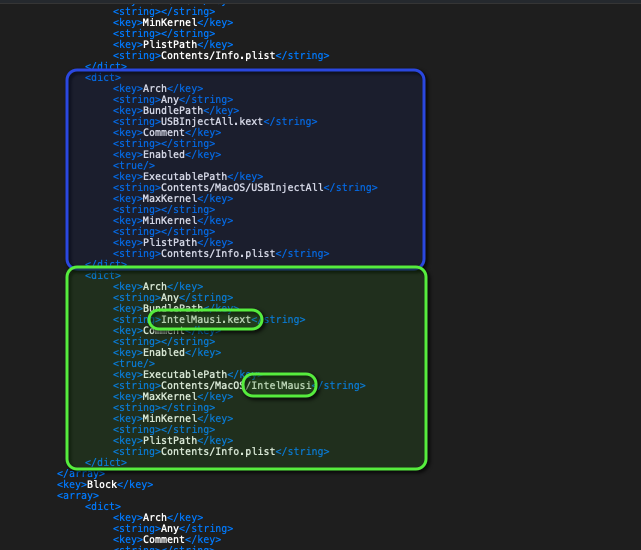641x550 pixels.
Task: Click the closing </array> tag above Block
Action: point(81,473)
